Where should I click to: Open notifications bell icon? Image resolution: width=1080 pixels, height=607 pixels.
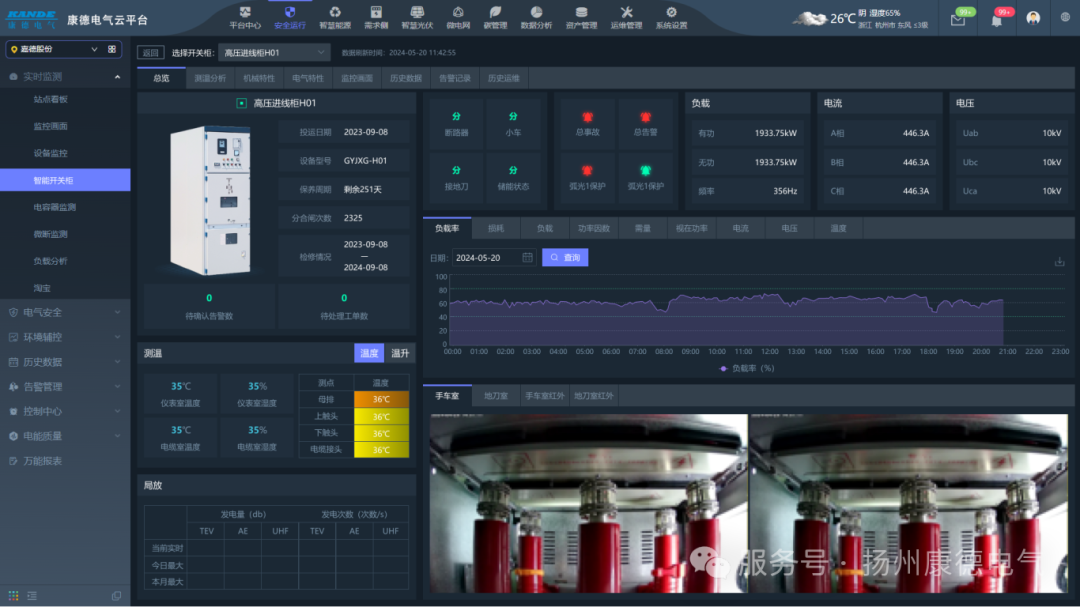(x=996, y=20)
